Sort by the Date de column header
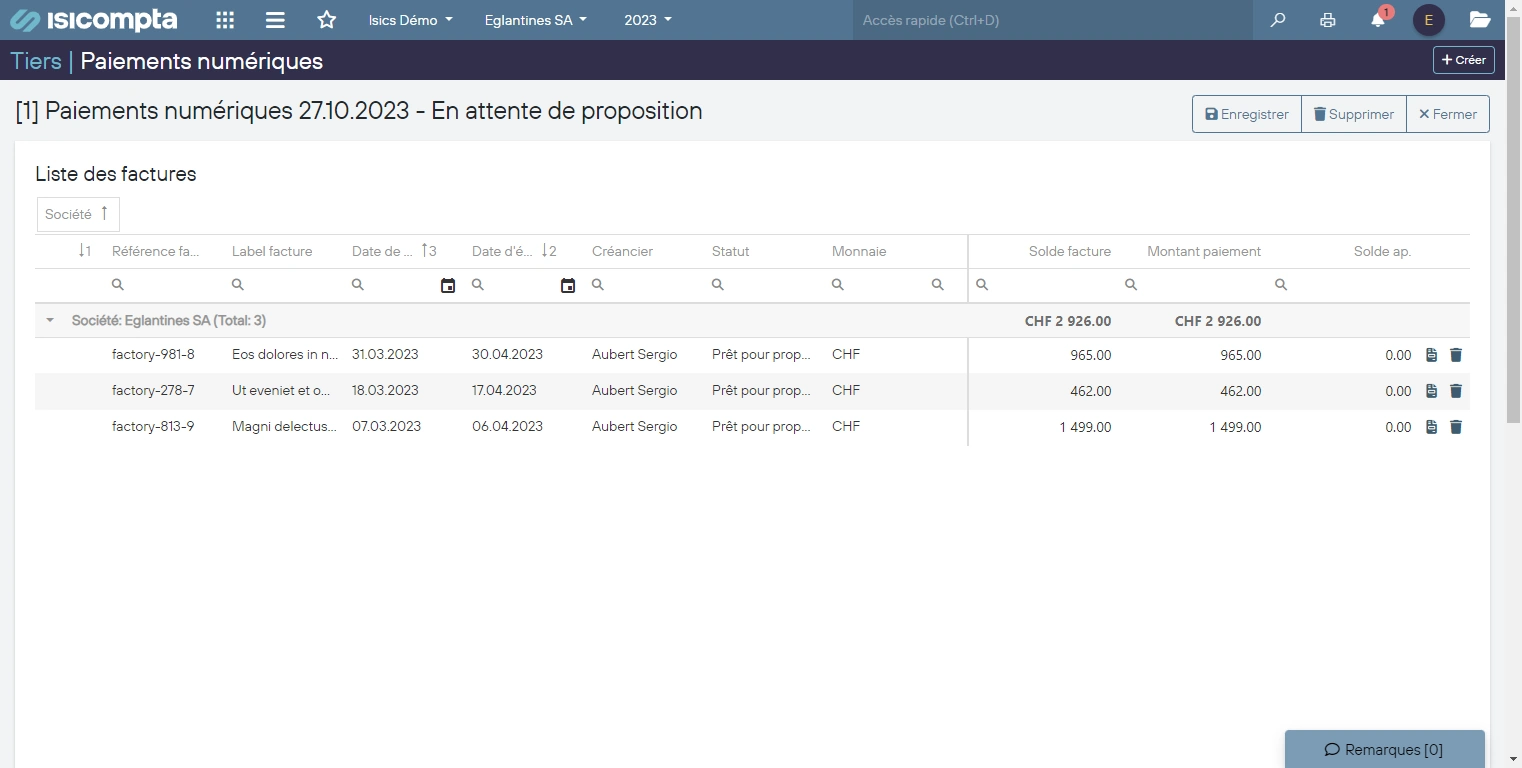The image size is (1522, 768). pyautogui.click(x=394, y=252)
